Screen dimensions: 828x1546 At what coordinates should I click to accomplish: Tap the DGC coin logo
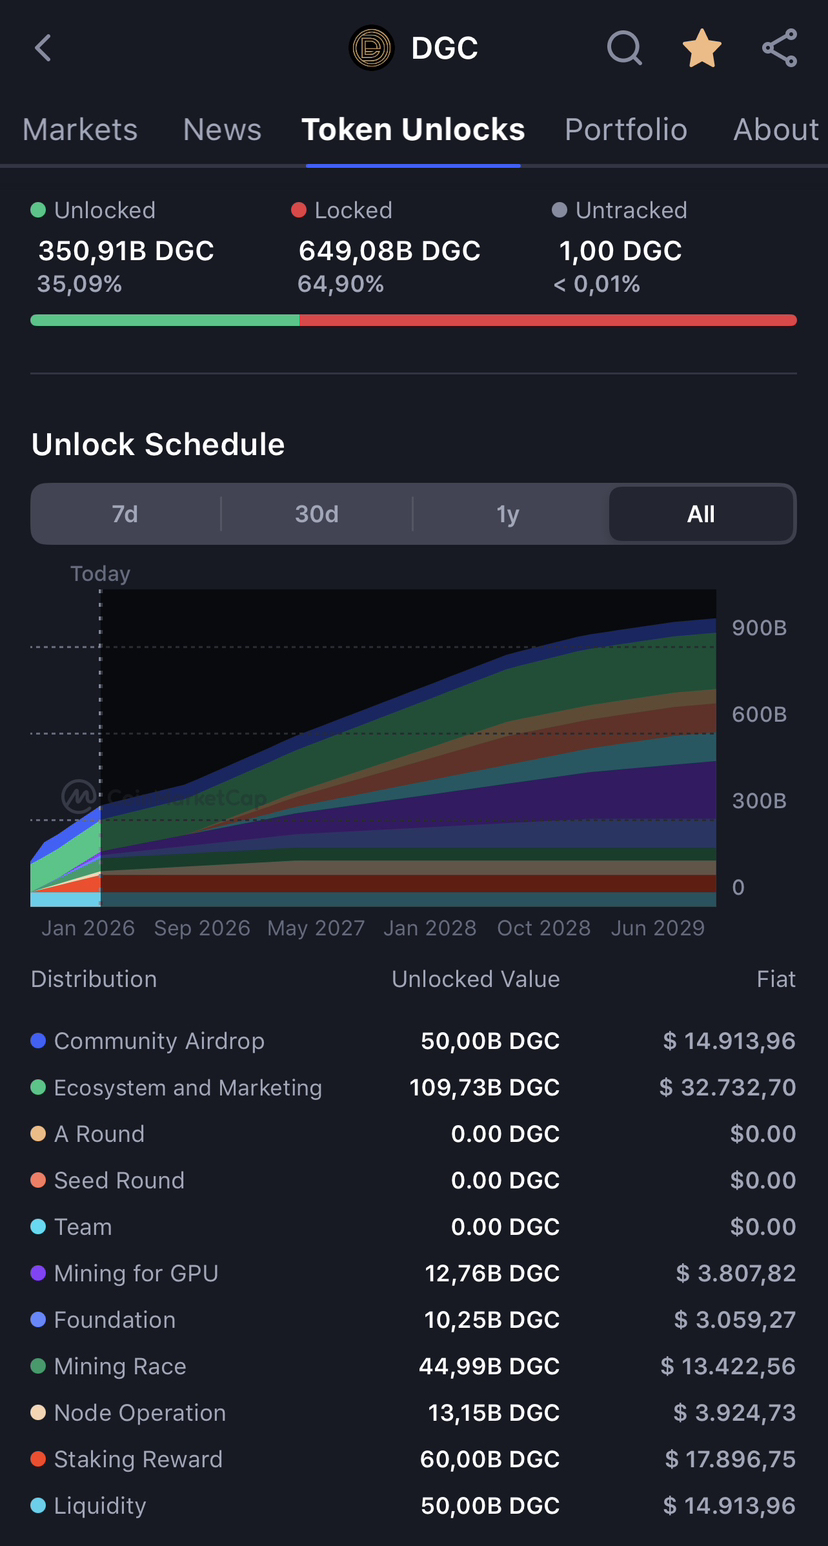[x=371, y=48]
